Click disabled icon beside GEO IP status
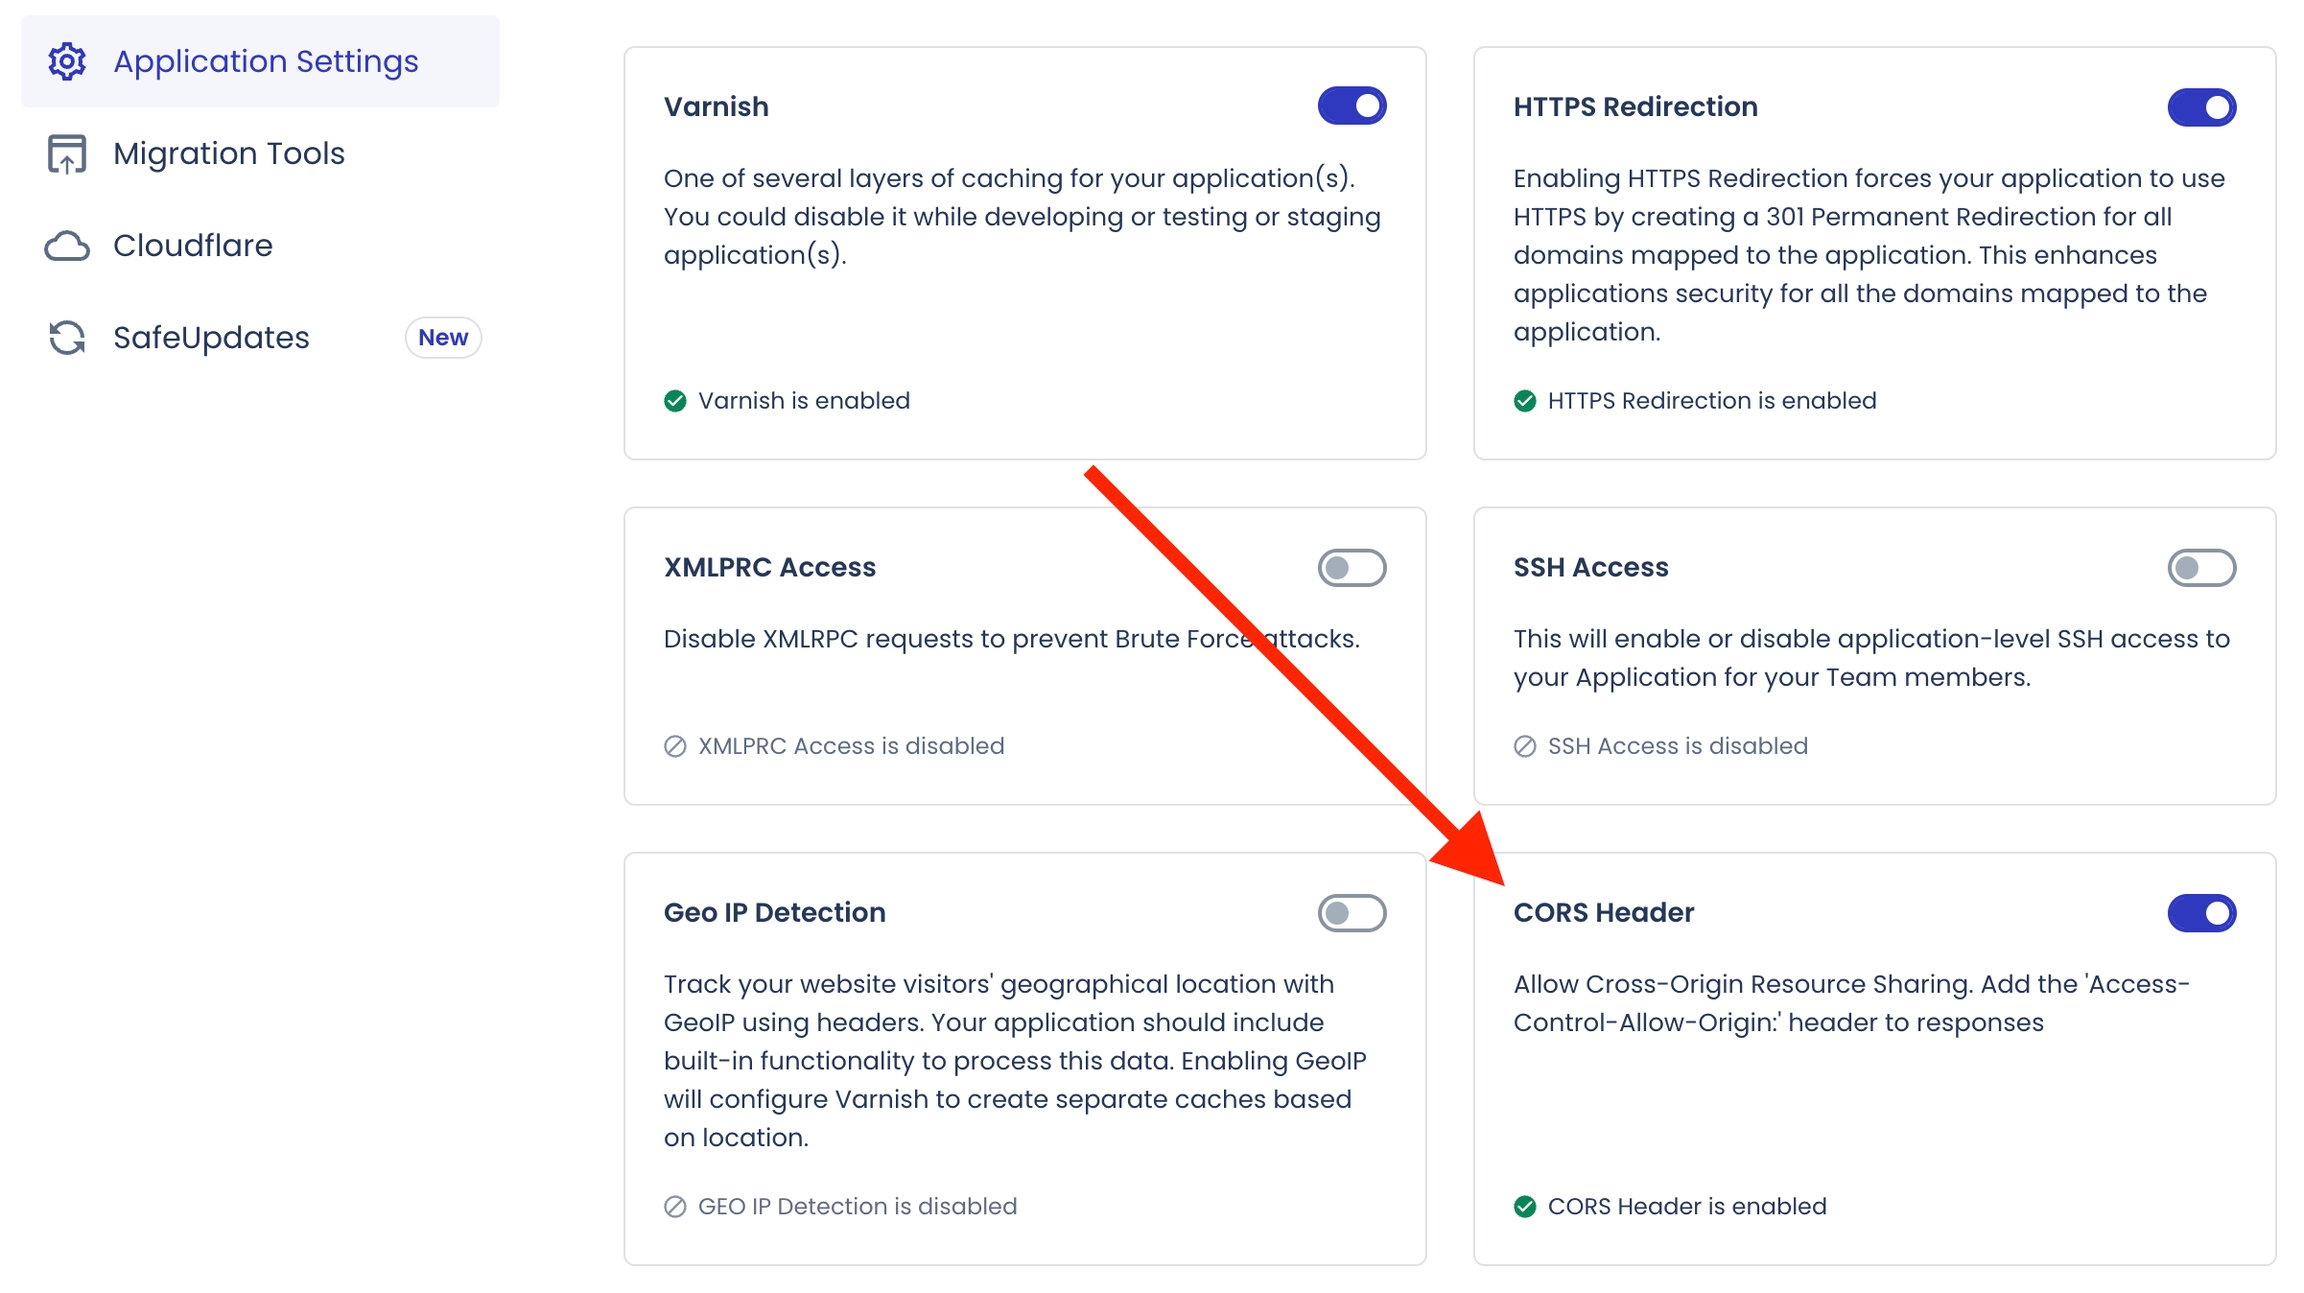Screen dimensions: 2304x1293 (x=675, y=1207)
